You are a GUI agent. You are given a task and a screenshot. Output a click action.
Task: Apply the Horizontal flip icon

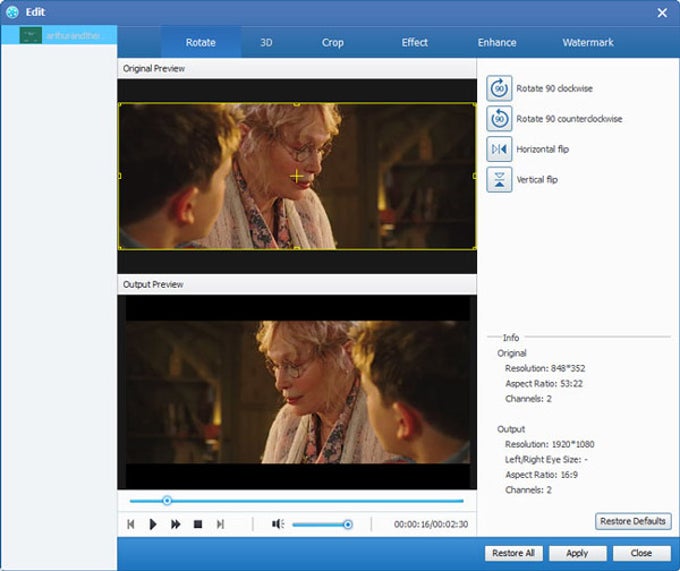(499, 149)
